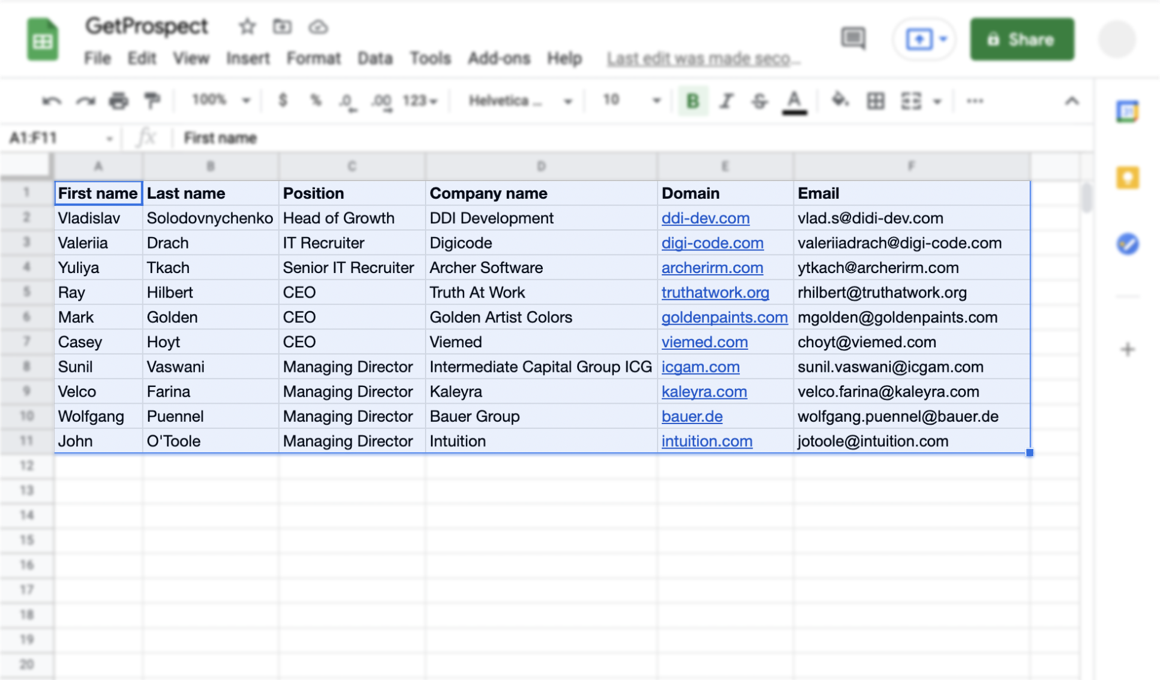Check cloud save status icon
1160x680 pixels.
point(318,27)
